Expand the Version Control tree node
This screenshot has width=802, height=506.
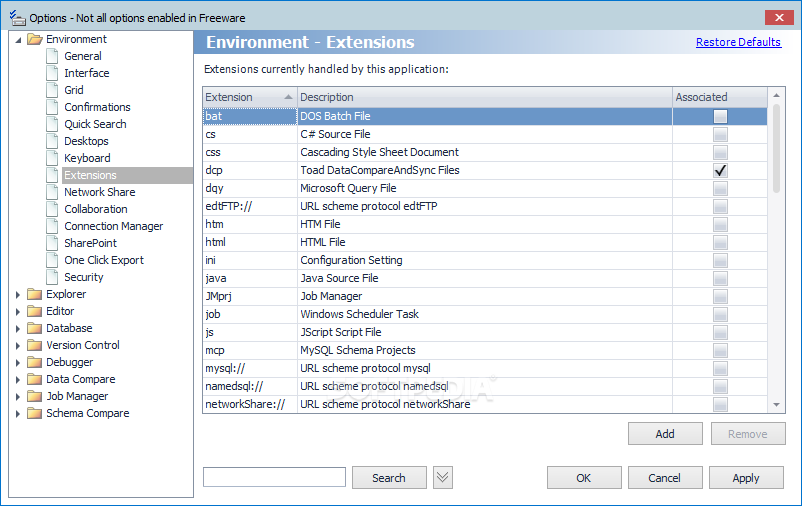click(x=18, y=346)
